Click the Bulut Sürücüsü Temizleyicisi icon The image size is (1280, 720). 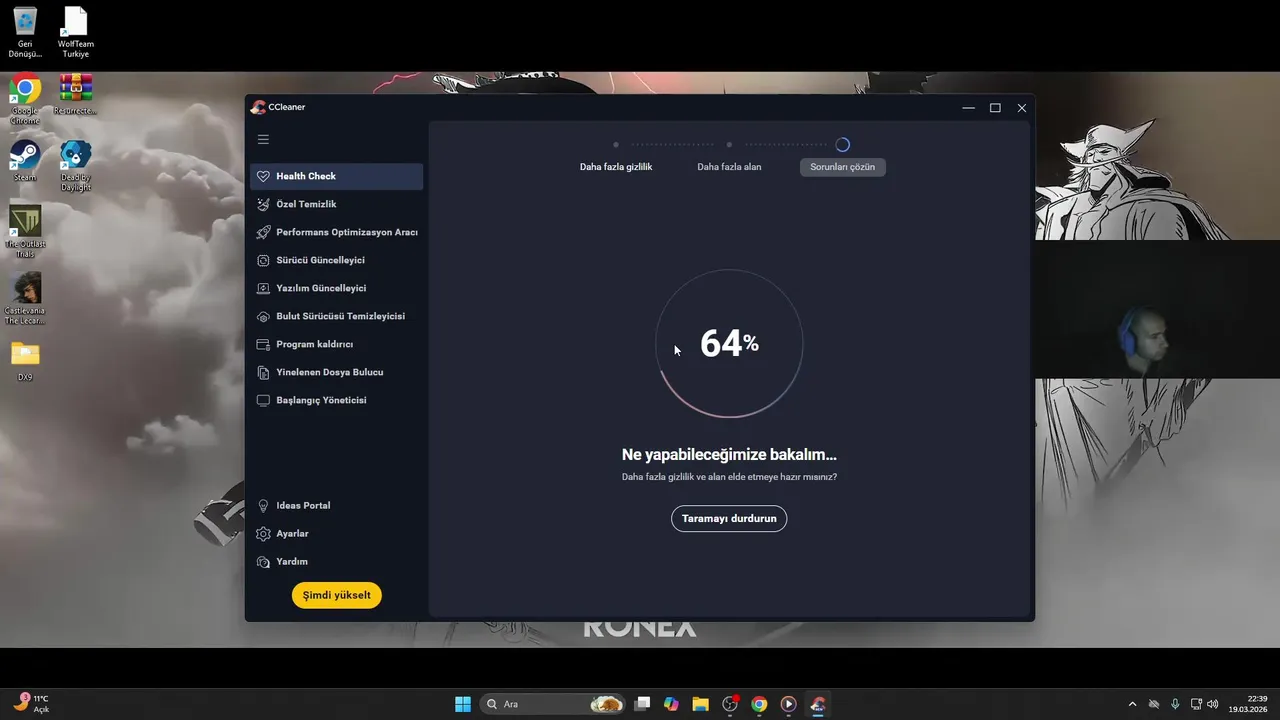click(x=263, y=316)
